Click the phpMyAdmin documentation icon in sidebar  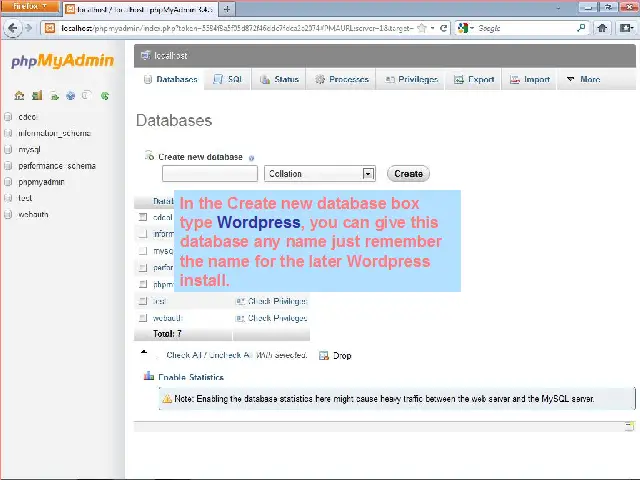pyautogui.click(x=71, y=96)
